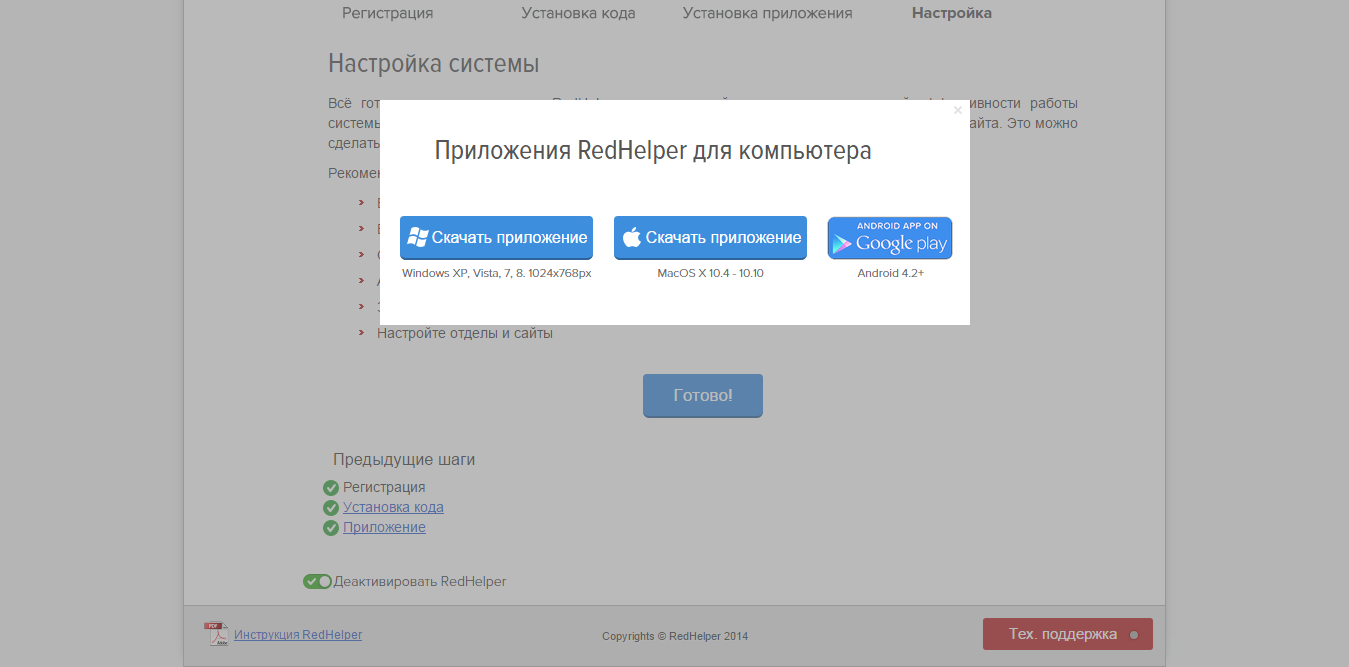1349x667 pixels.
Task: Click the Windows XP, Vista, 7, 8 requirements text
Action: point(496,273)
